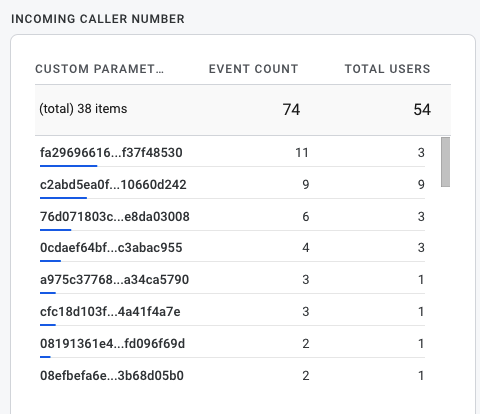Select the row 0cdaef64bf...c3abac955
This screenshot has height=414, width=480.
[x=232, y=248]
